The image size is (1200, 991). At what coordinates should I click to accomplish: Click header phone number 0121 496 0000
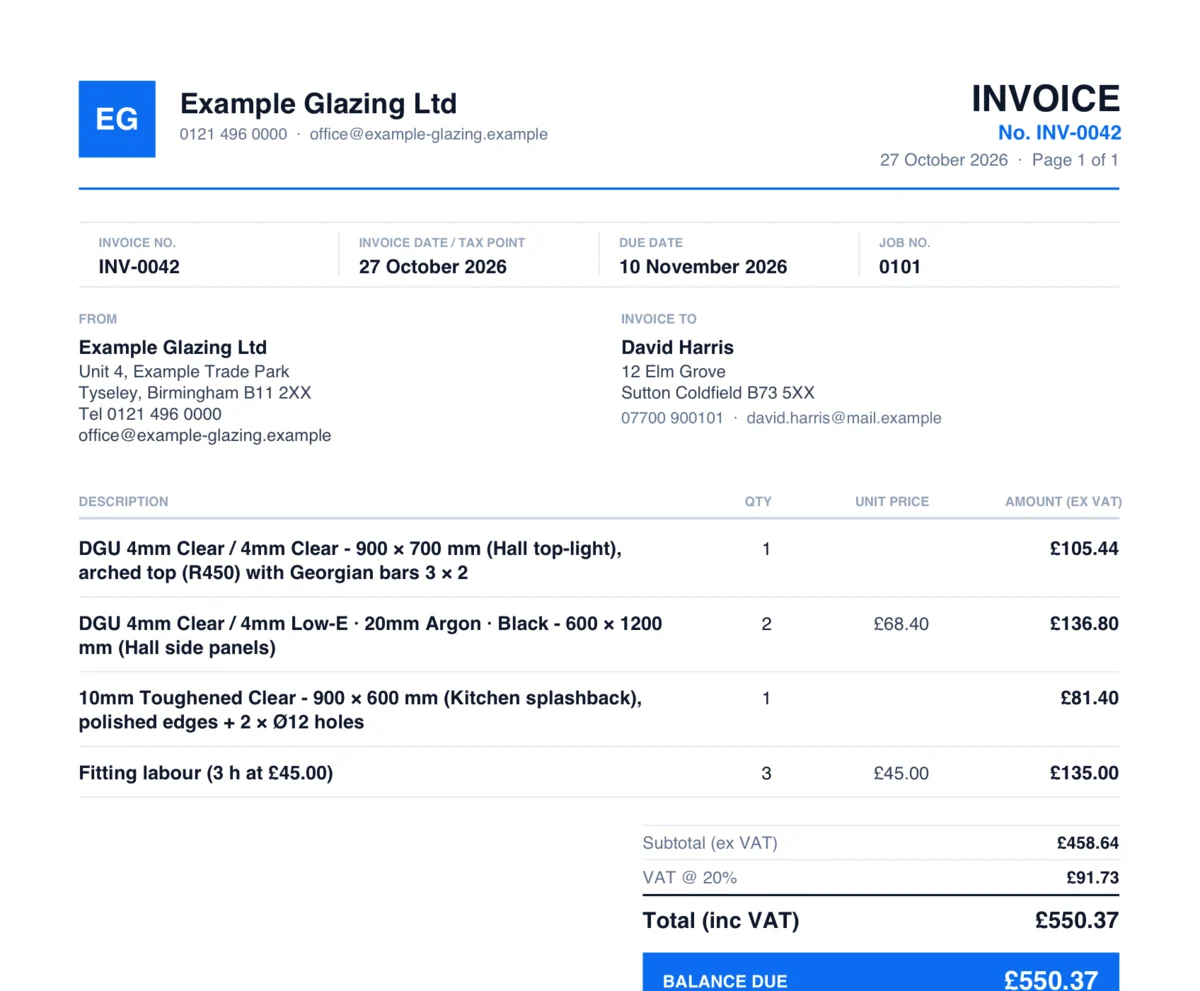(233, 134)
